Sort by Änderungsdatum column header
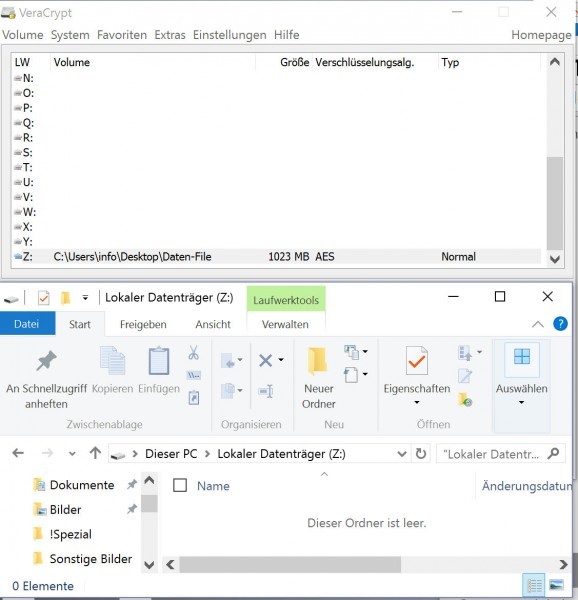 tap(527, 486)
